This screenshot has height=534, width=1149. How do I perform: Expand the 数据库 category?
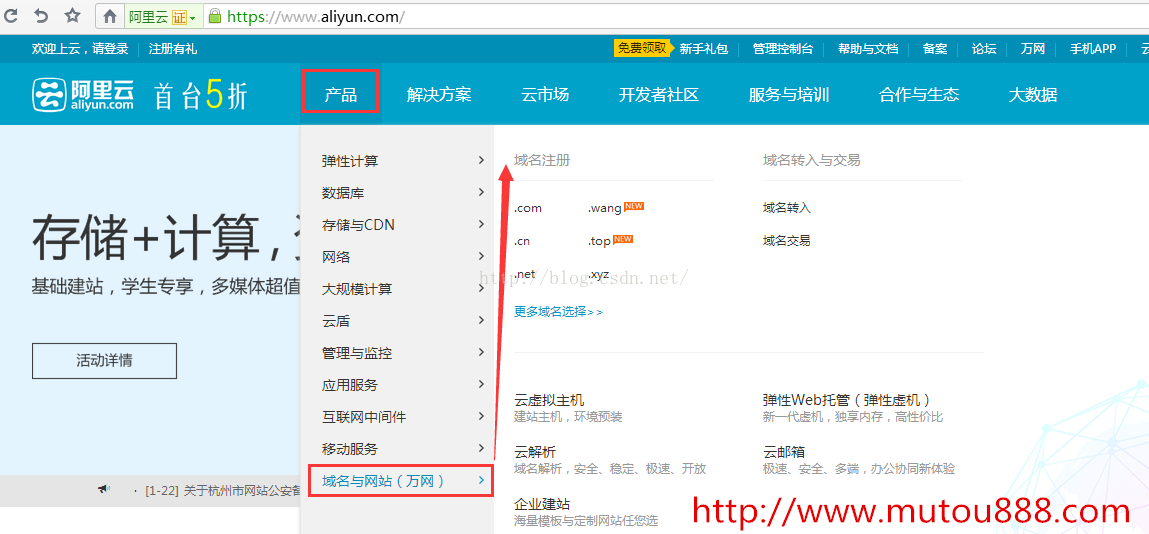pos(397,193)
